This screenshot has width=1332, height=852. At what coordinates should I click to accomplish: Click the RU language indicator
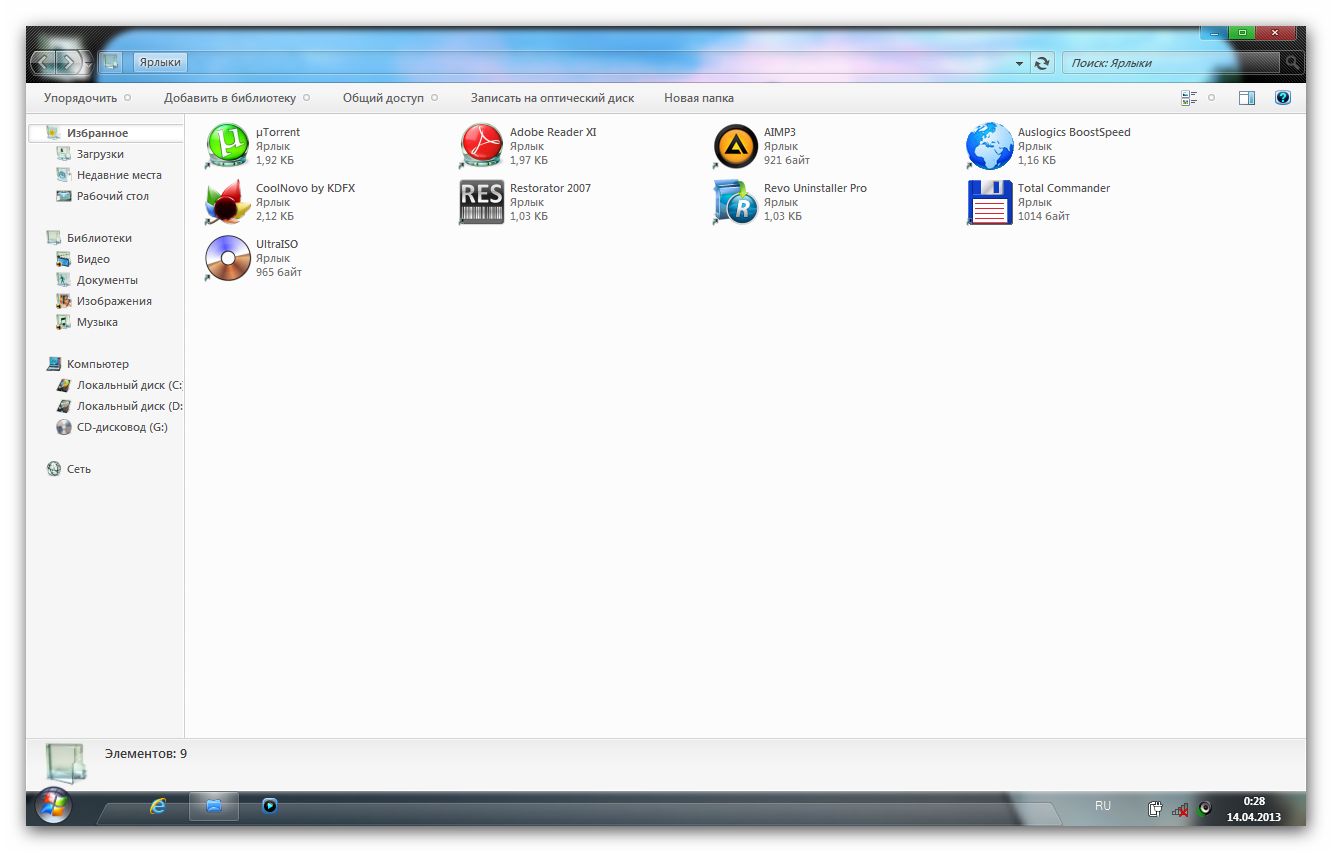tap(1103, 806)
